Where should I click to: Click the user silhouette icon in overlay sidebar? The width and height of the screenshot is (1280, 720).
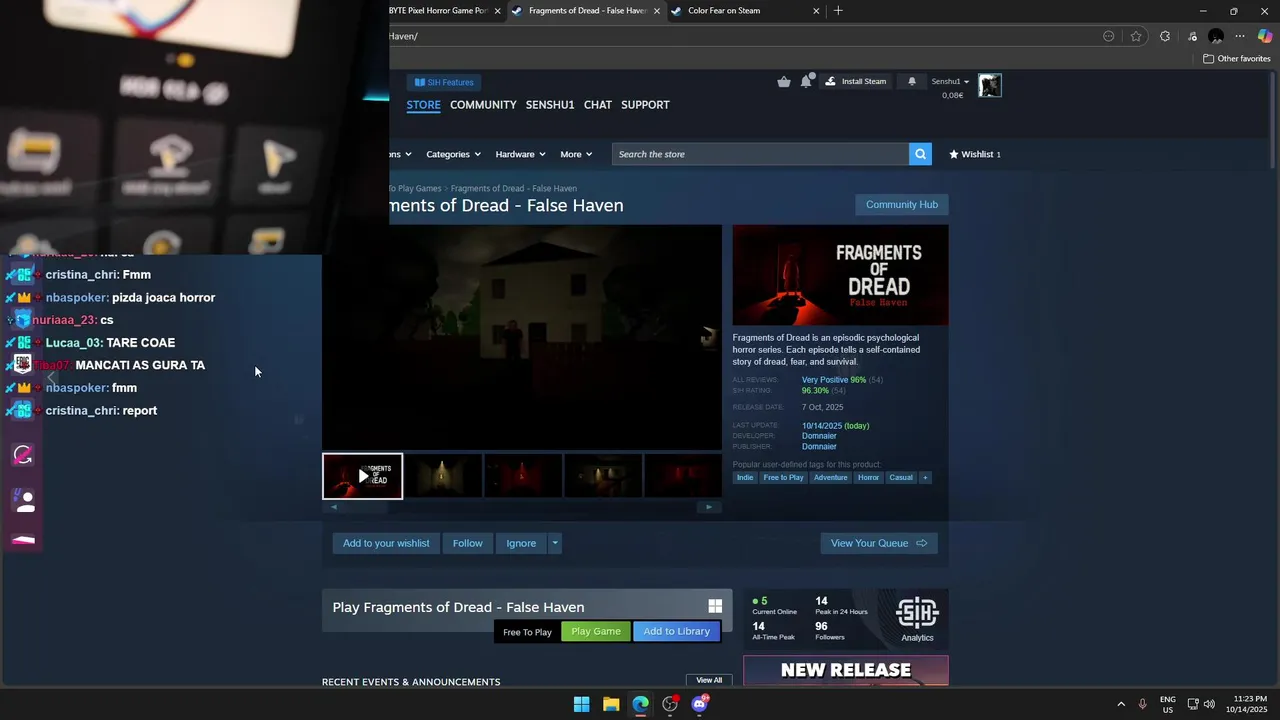(x=26, y=501)
